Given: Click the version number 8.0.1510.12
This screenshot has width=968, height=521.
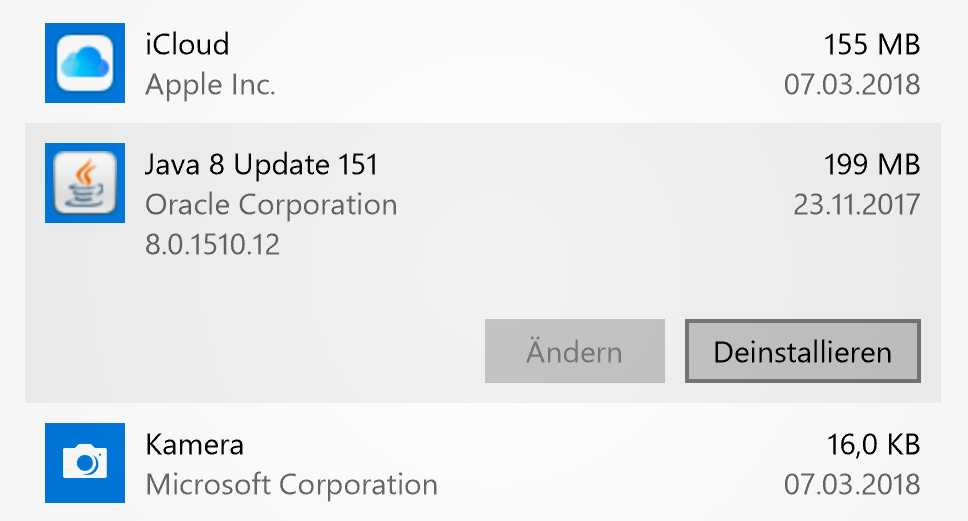Looking at the screenshot, I should pos(212,245).
